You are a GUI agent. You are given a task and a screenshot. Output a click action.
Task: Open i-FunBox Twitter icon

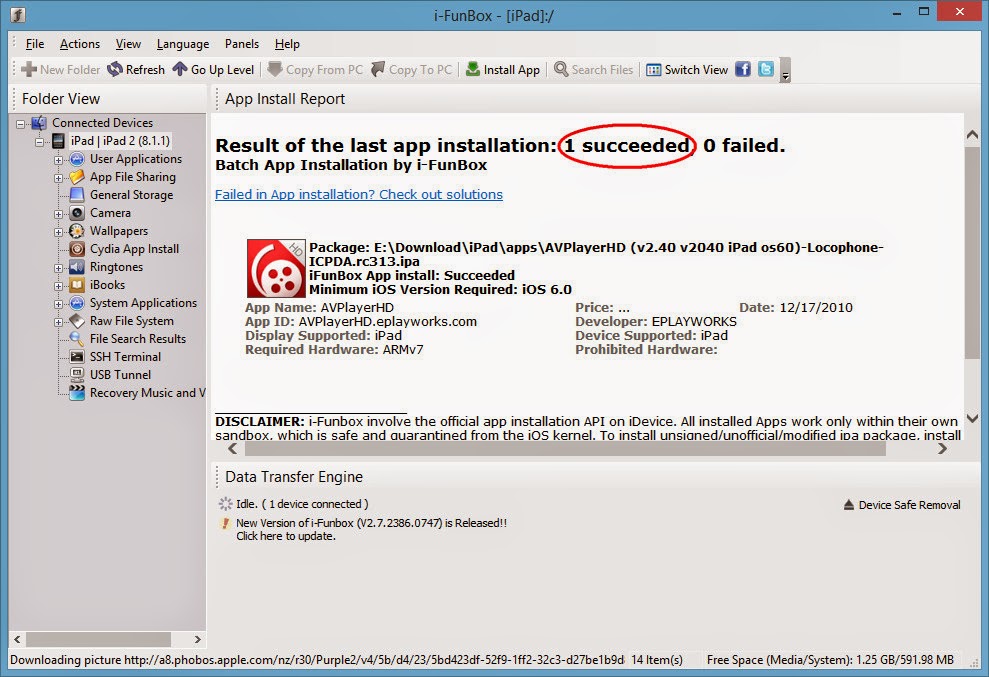[765, 69]
